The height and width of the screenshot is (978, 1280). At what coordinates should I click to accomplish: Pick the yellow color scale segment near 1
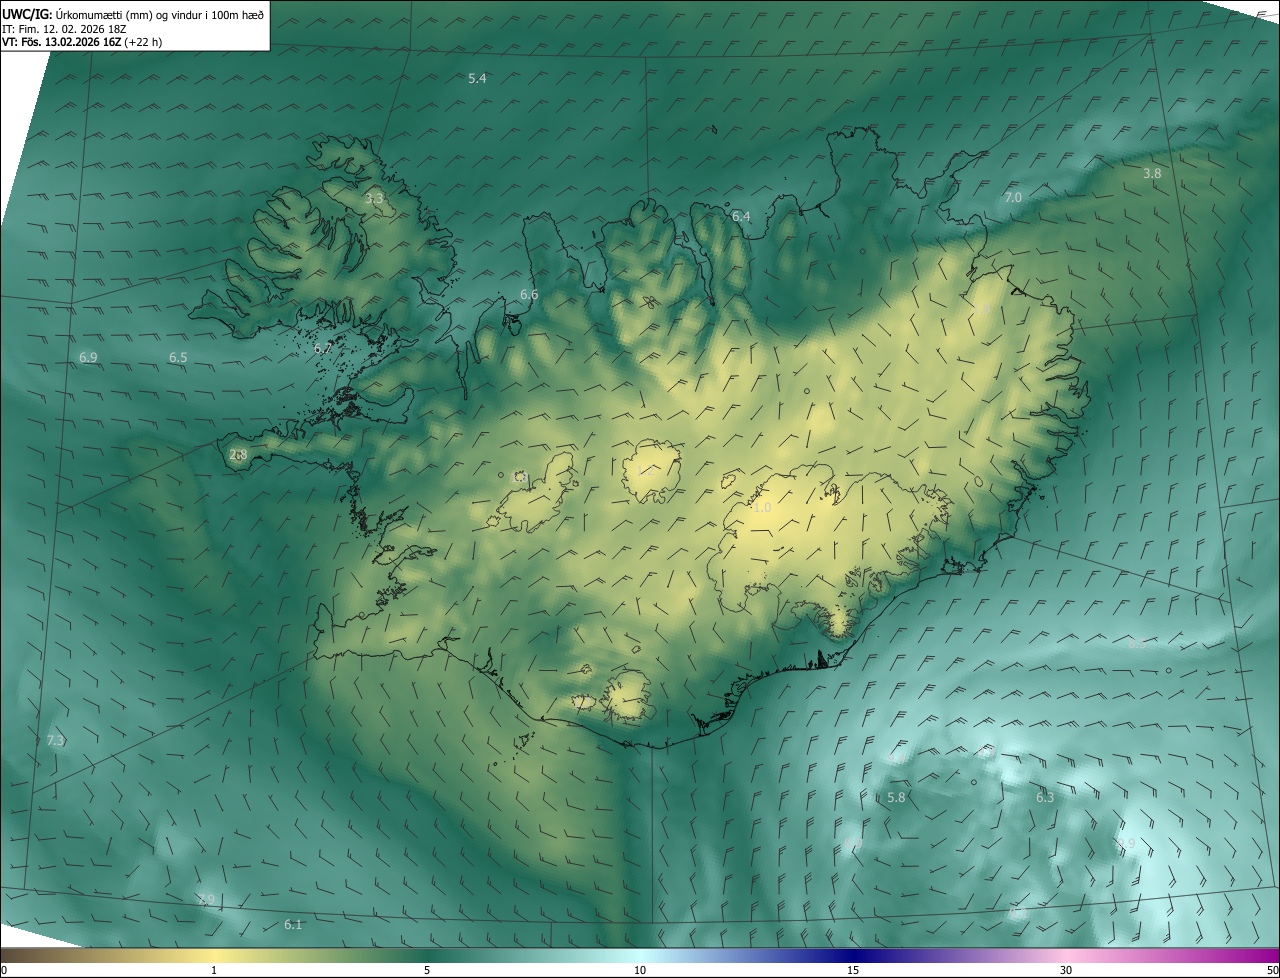(x=214, y=955)
